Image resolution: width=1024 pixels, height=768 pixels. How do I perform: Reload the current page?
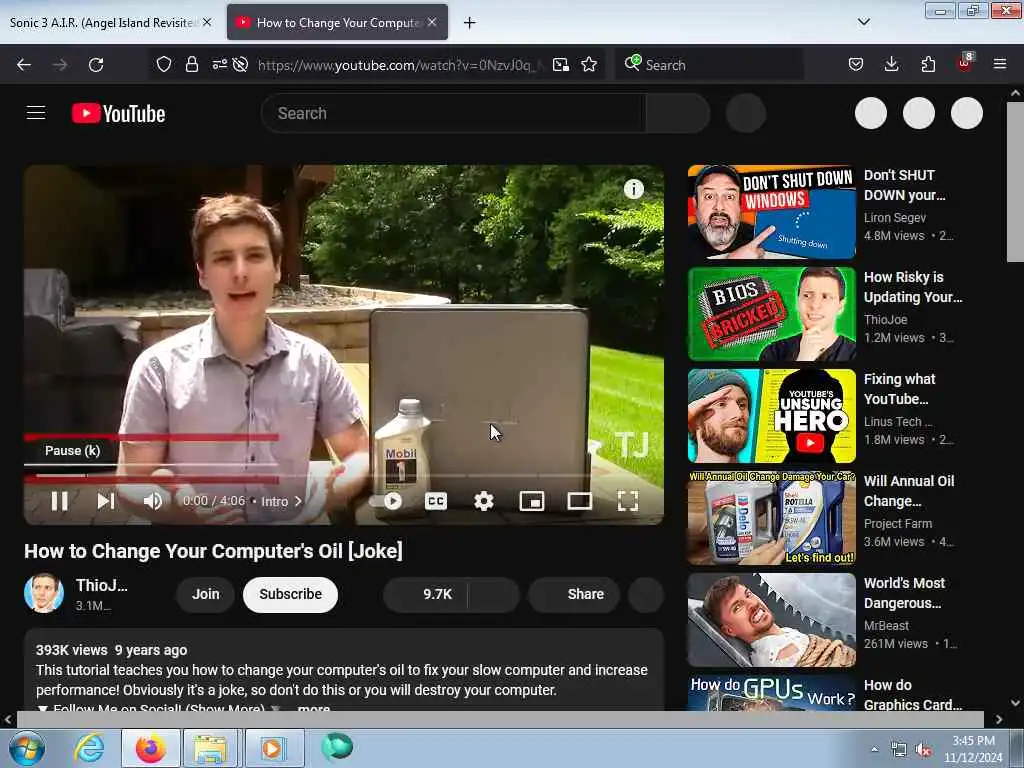tap(96, 65)
